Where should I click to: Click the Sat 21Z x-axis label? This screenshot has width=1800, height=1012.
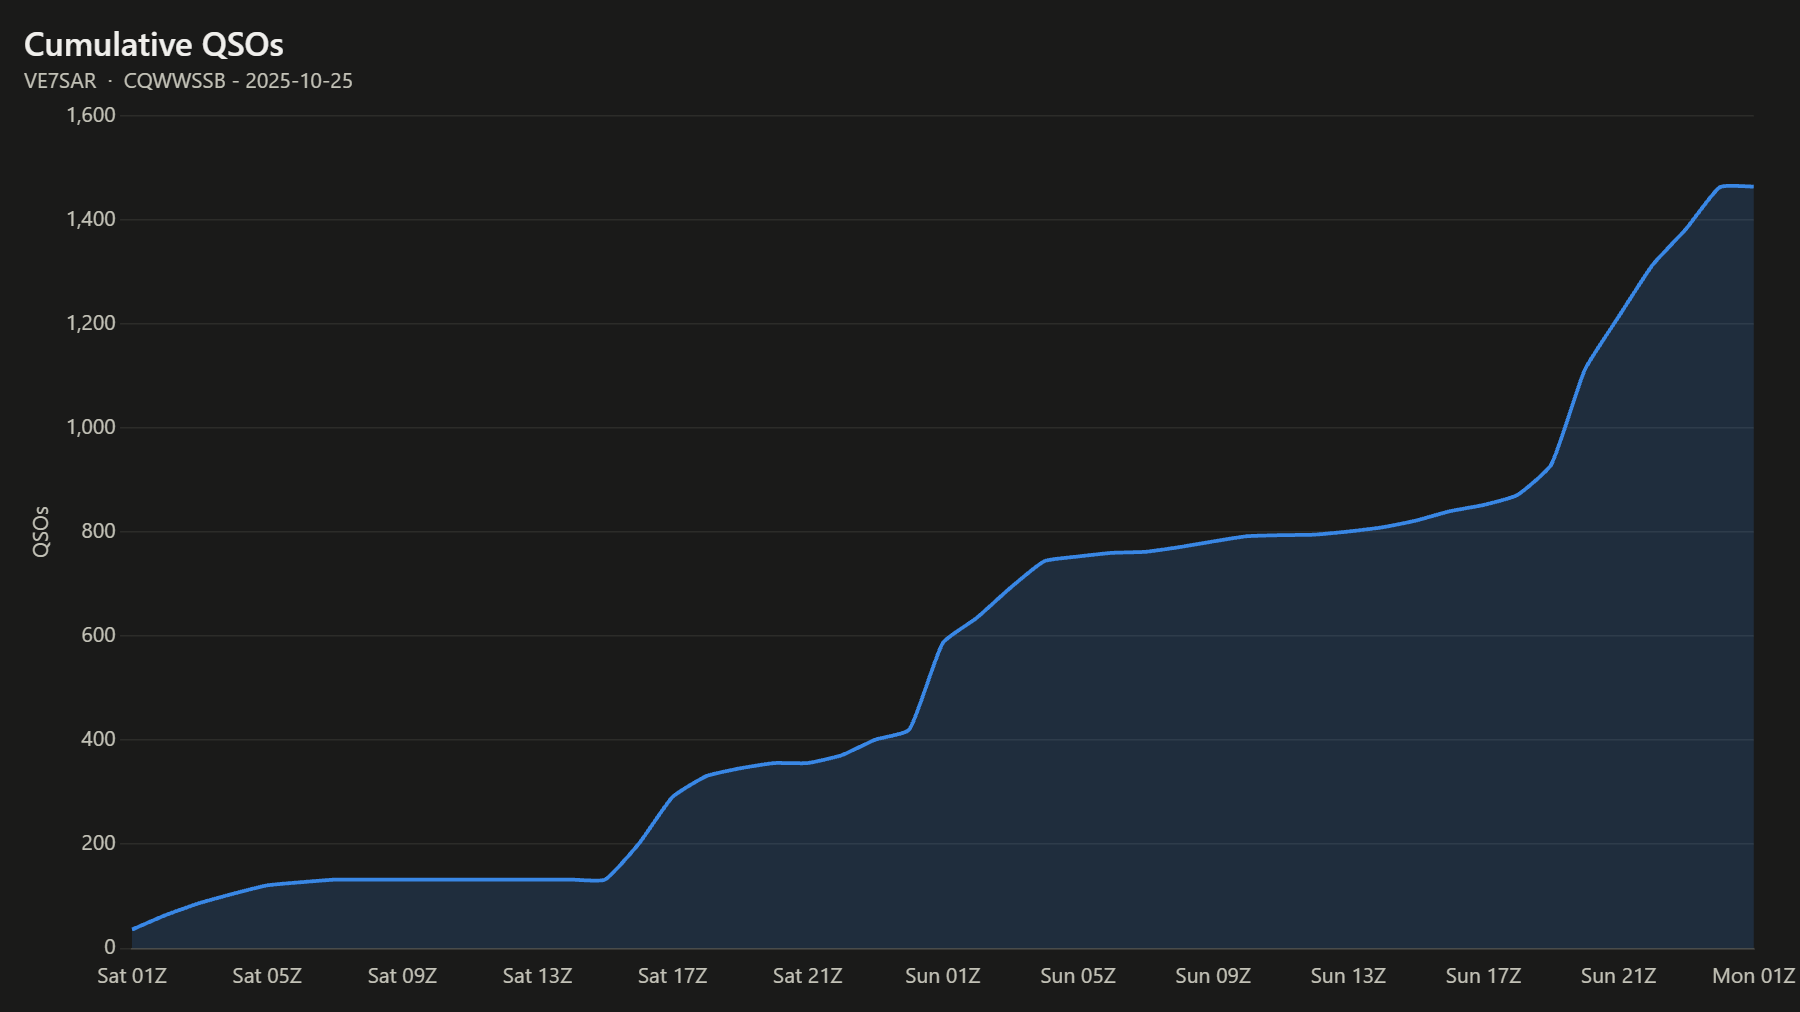pyautogui.click(x=807, y=976)
